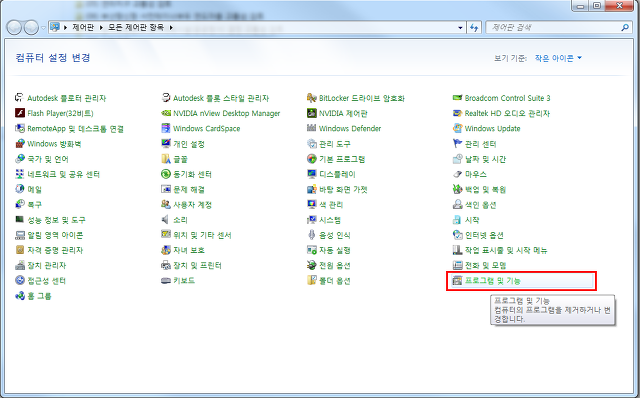This screenshot has width=640, height=398.
Task: Open 바탕 화면 가젯 link
Action: pyautogui.click(x=343, y=189)
